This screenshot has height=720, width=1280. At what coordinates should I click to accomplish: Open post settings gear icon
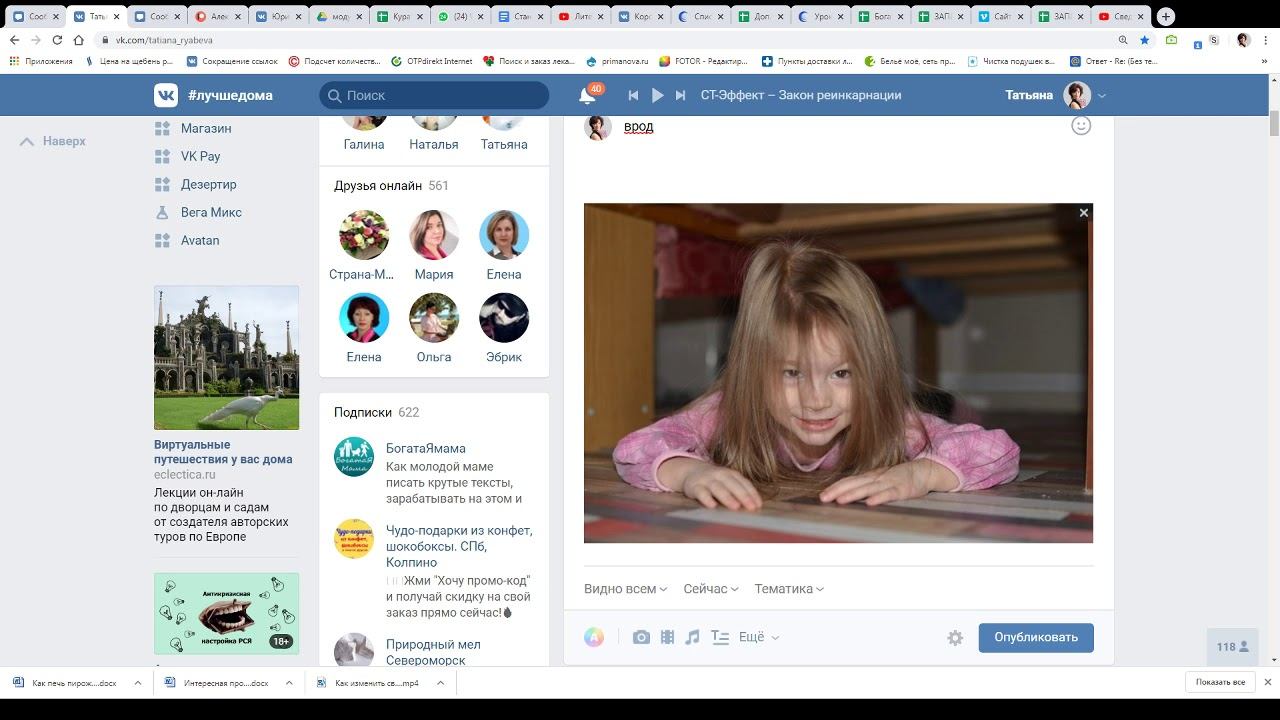pyautogui.click(x=955, y=638)
